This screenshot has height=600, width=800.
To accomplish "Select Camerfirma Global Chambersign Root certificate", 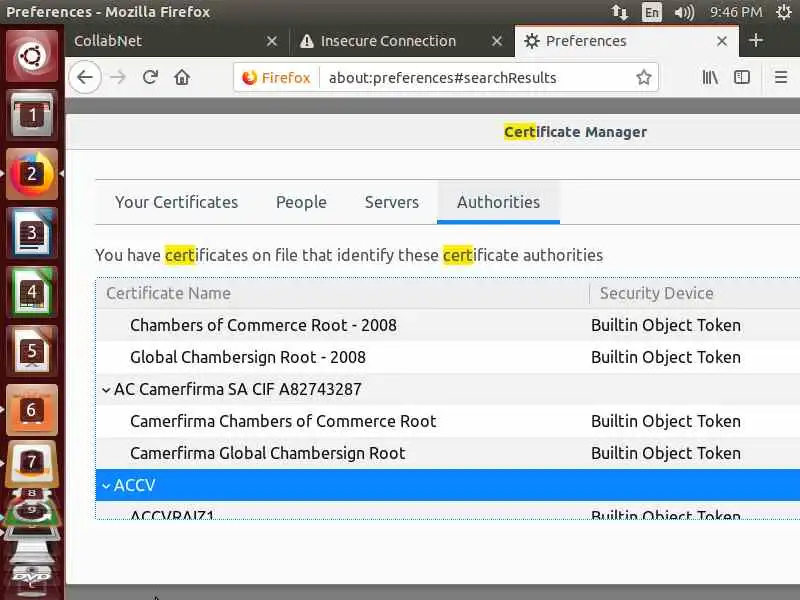I will point(267,453).
